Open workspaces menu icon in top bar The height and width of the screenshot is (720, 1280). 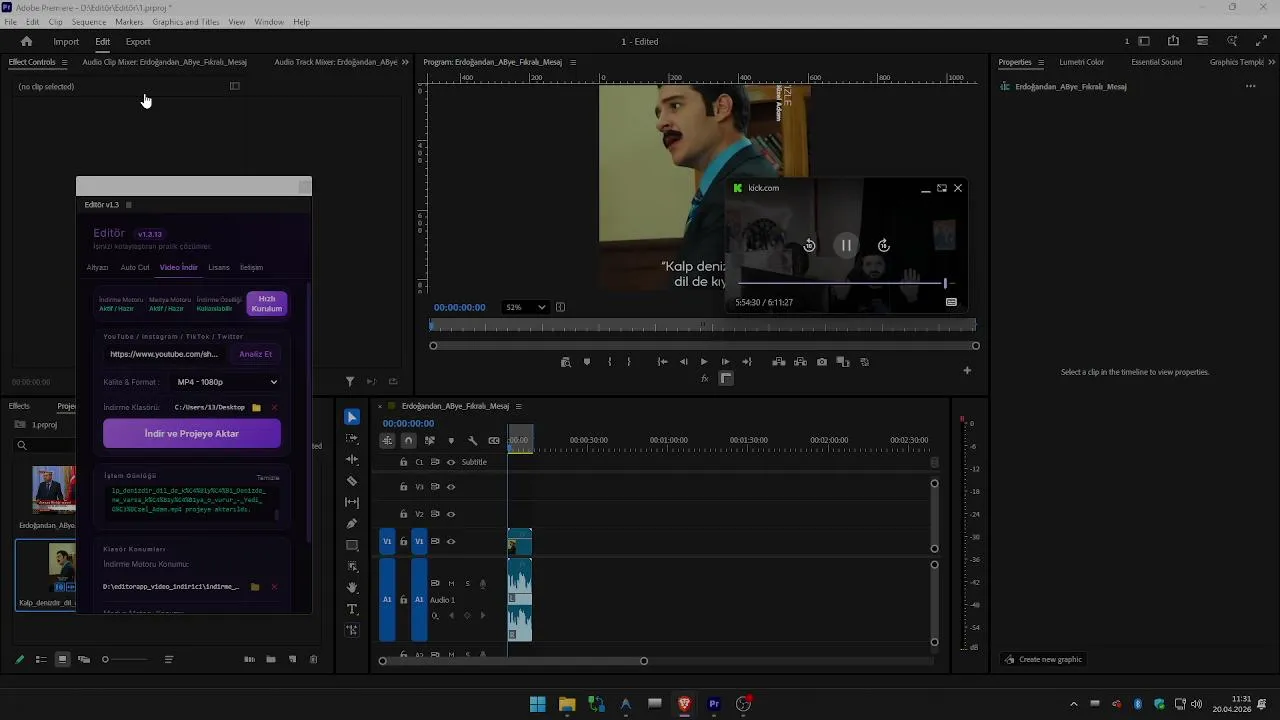tap(1144, 41)
